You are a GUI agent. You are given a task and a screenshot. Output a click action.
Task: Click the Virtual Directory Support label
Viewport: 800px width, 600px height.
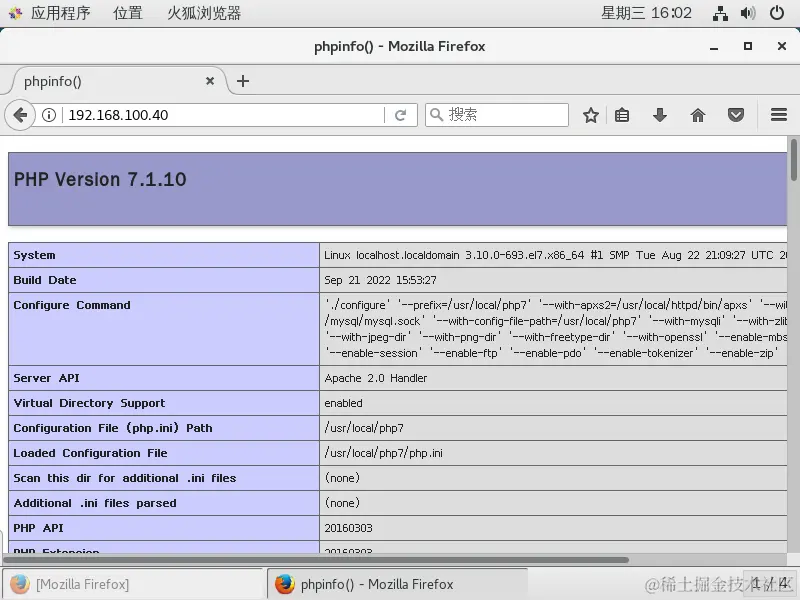pyautogui.click(x=89, y=403)
